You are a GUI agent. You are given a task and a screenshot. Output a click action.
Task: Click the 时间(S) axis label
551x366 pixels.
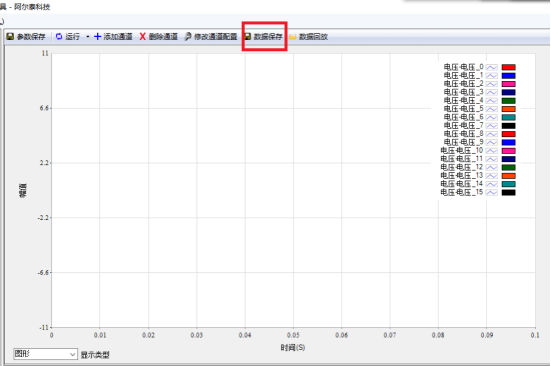pos(293,348)
